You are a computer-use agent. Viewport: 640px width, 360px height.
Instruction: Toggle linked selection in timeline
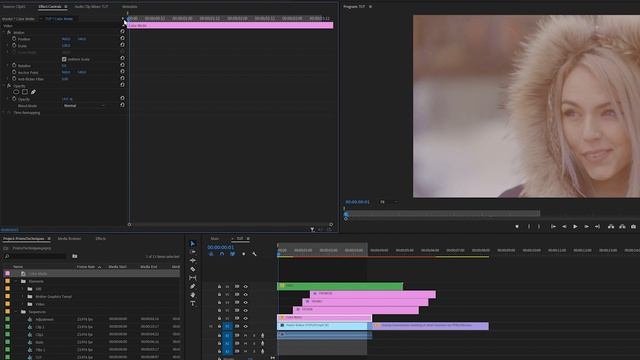coord(232,254)
